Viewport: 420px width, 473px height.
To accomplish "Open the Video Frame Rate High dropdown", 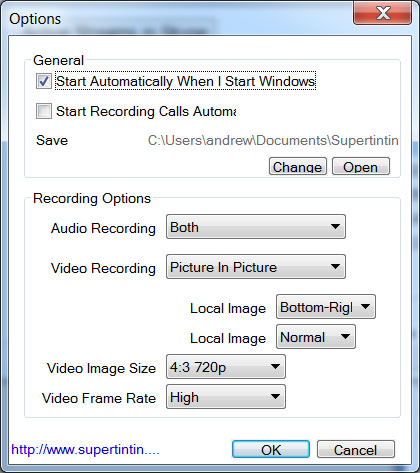I will pyautogui.click(x=226, y=397).
